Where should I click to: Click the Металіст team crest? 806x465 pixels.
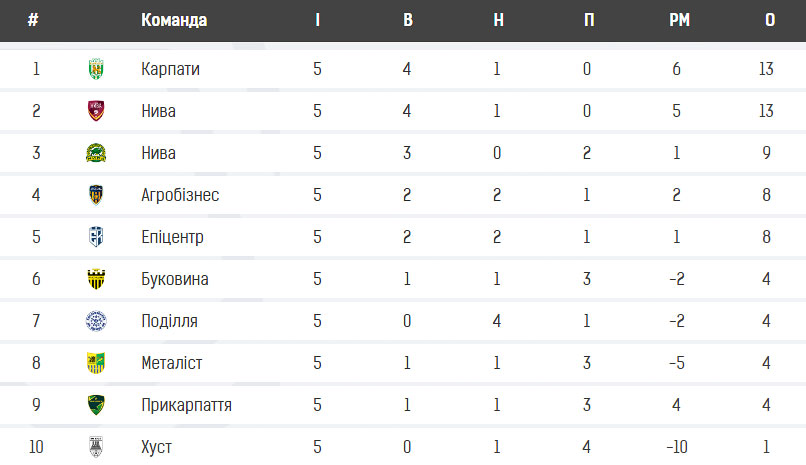pyautogui.click(x=96, y=363)
